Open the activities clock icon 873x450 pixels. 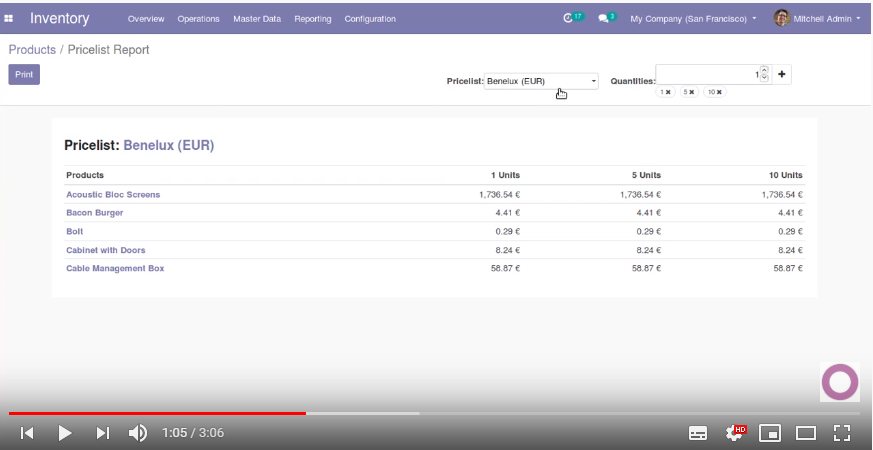(570, 18)
